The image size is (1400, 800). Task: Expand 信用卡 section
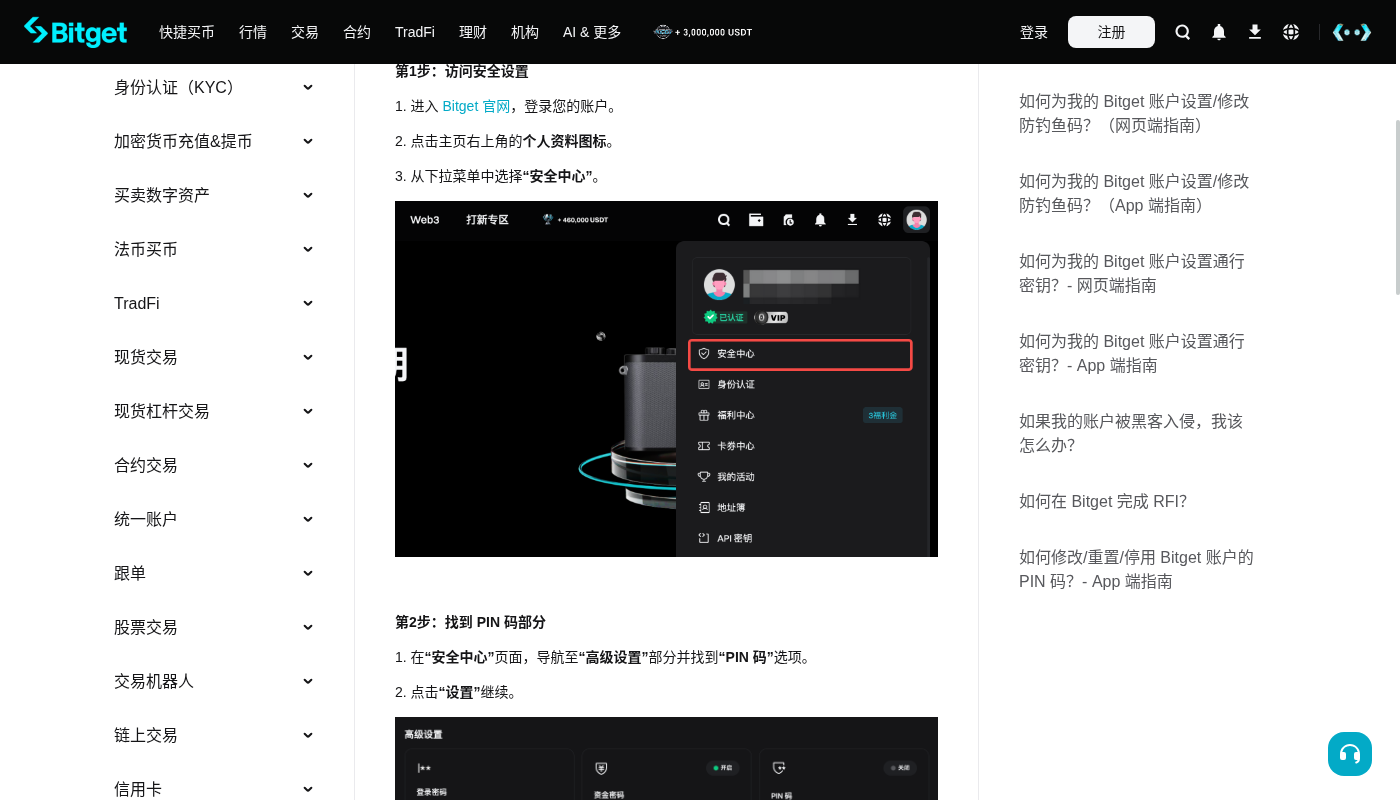[x=214, y=788]
